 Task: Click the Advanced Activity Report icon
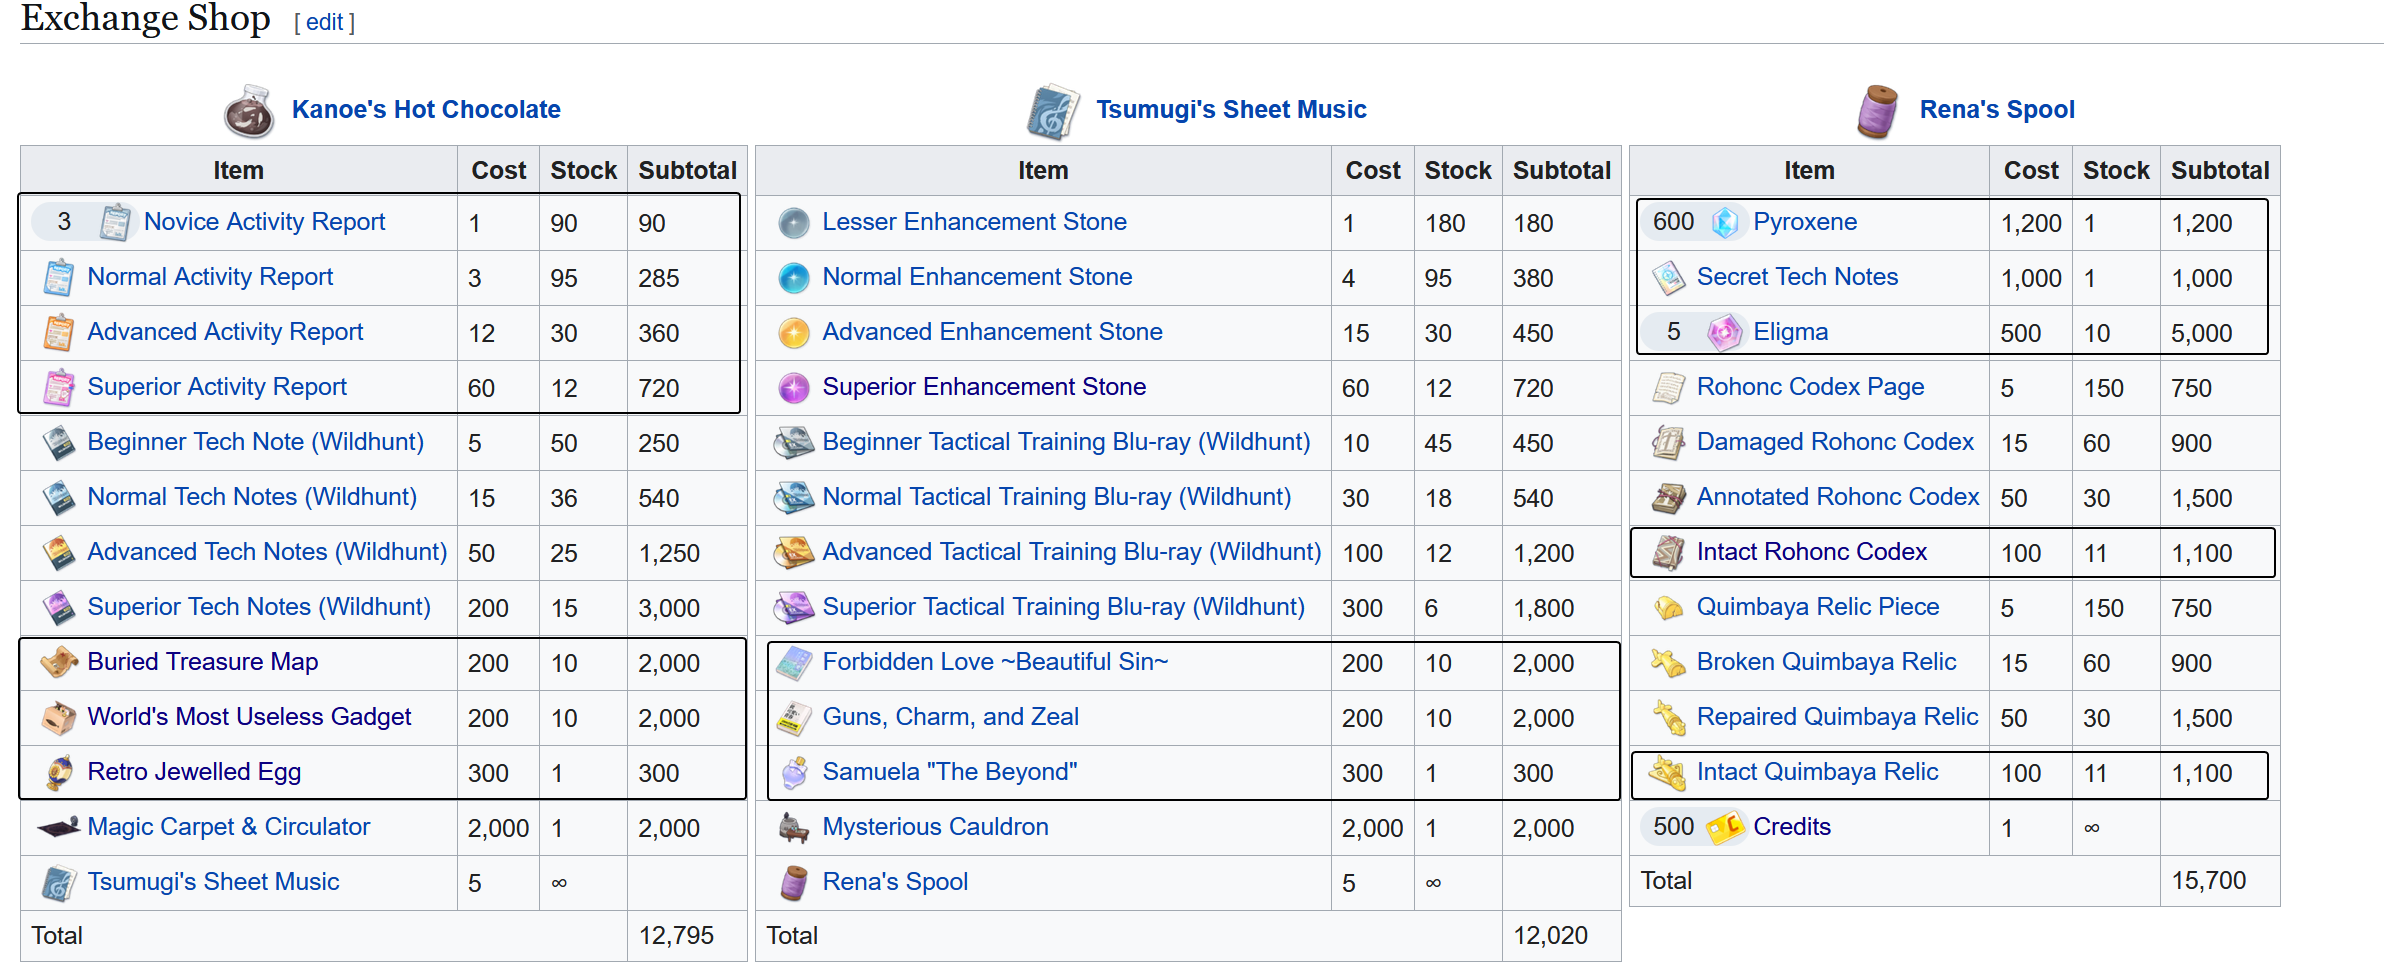coord(59,332)
